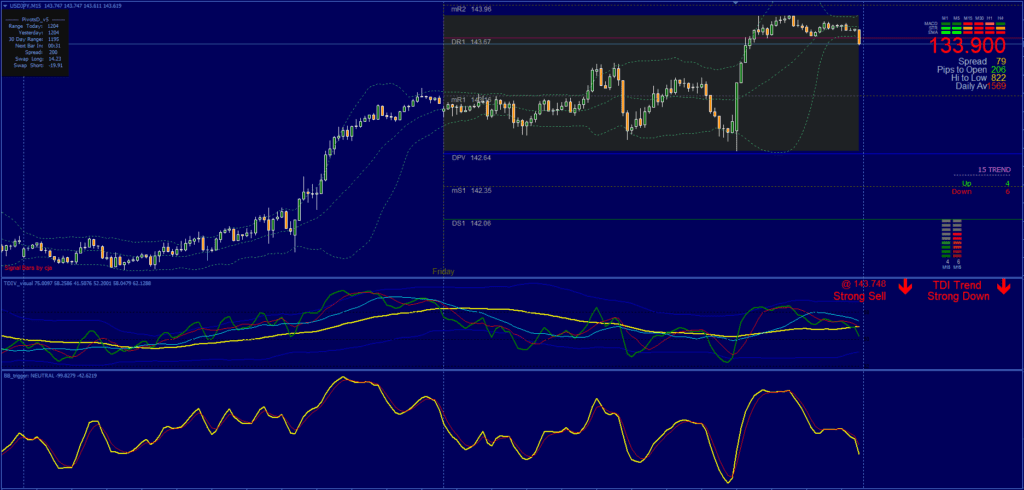Click the Next Bar In countdown 00:31
The image size is (1024, 490).
pos(54,46)
